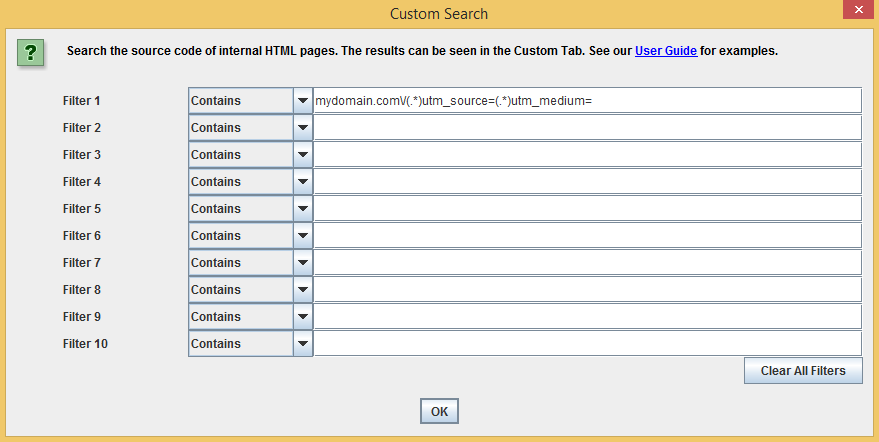
Task: Click the 'Filter 1' label
Action: click(x=81, y=101)
